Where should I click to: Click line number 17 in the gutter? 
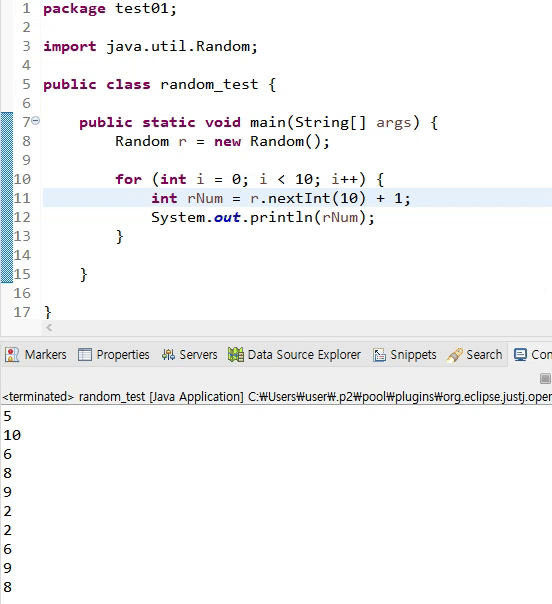22,312
